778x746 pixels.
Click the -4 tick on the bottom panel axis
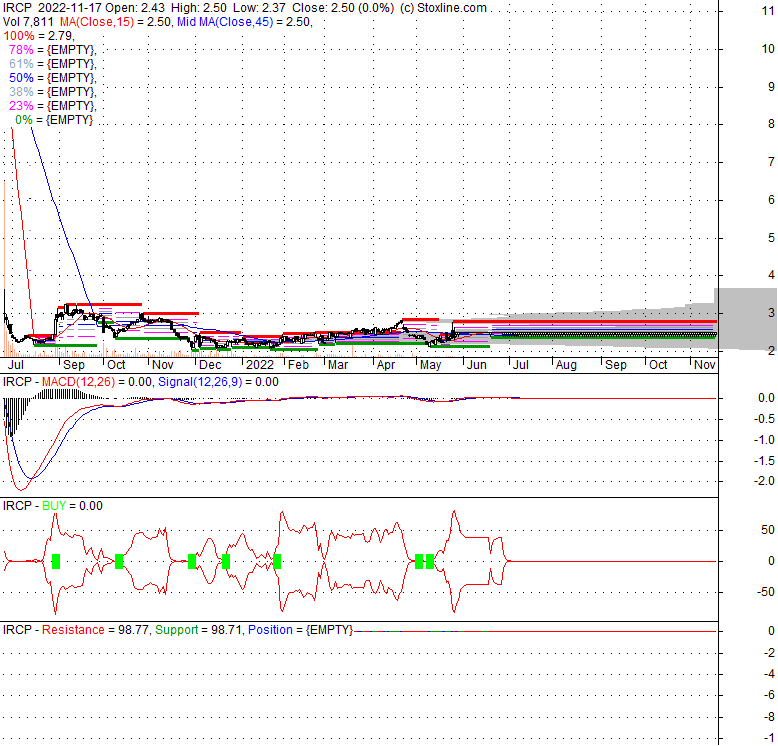coord(770,674)
